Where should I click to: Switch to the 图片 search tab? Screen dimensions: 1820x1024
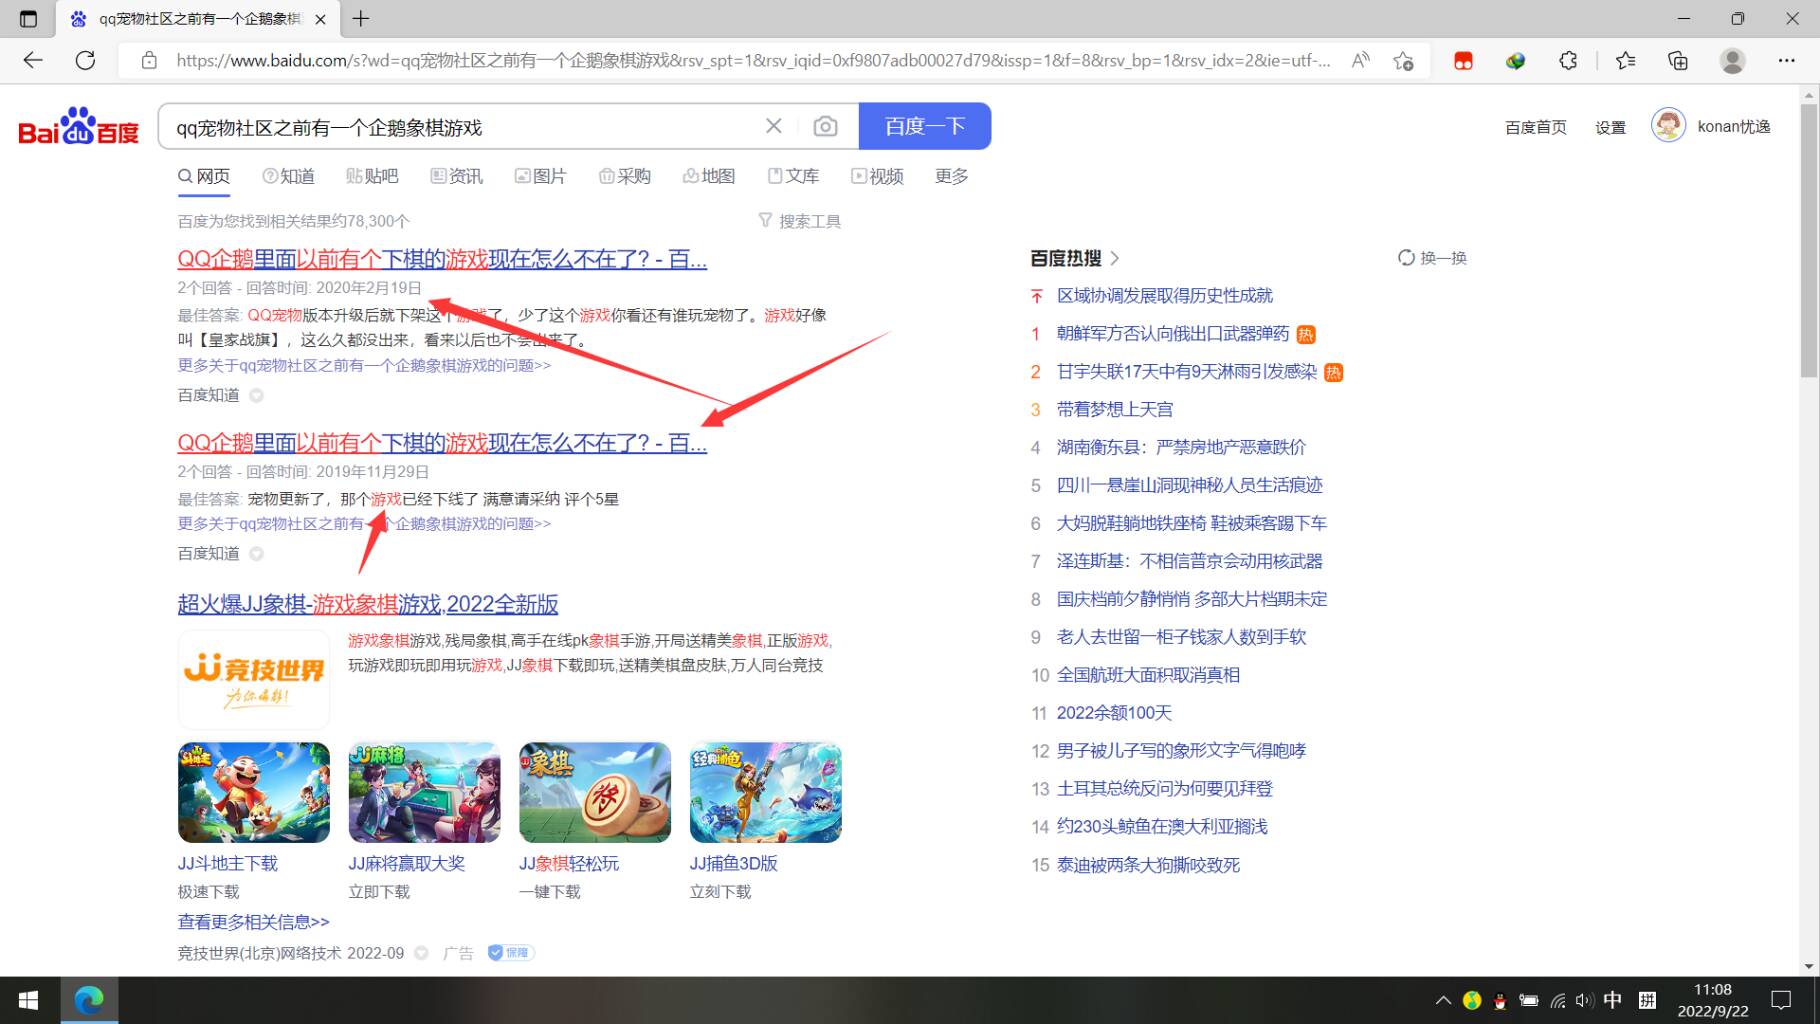click(541, 176)
